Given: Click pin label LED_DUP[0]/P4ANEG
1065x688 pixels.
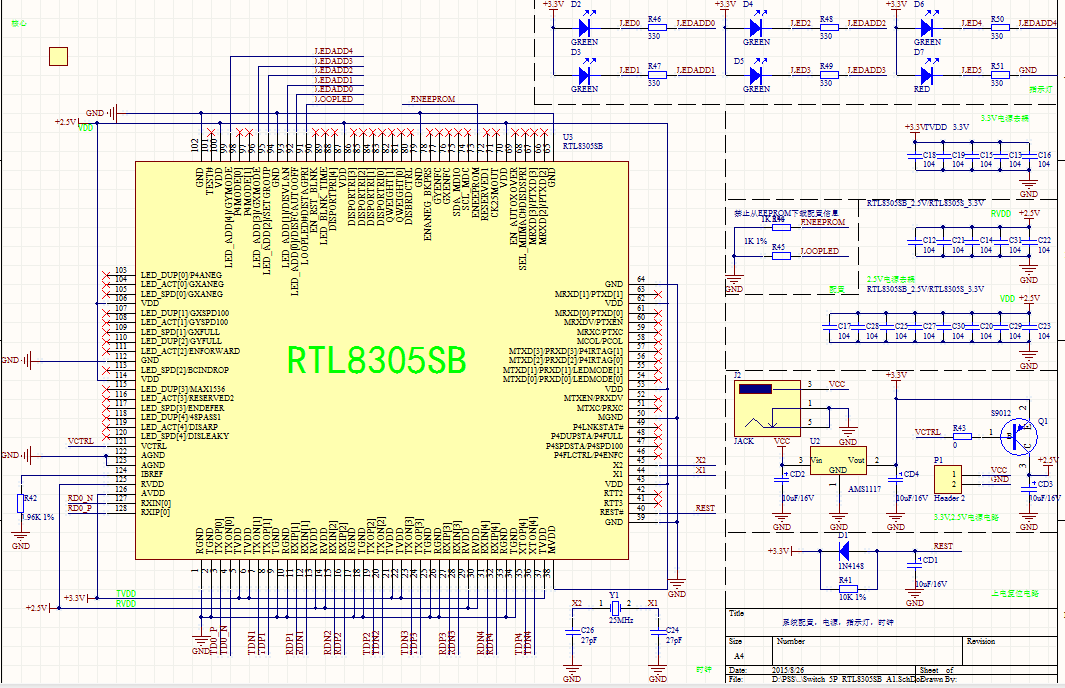Looking at the screenshot, I should point(181,275).
